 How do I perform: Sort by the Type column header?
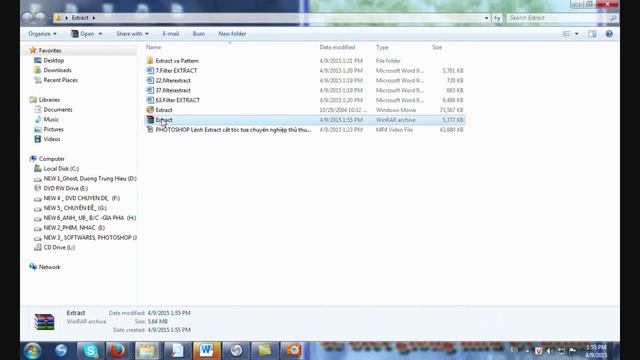(x=382, y=47)
